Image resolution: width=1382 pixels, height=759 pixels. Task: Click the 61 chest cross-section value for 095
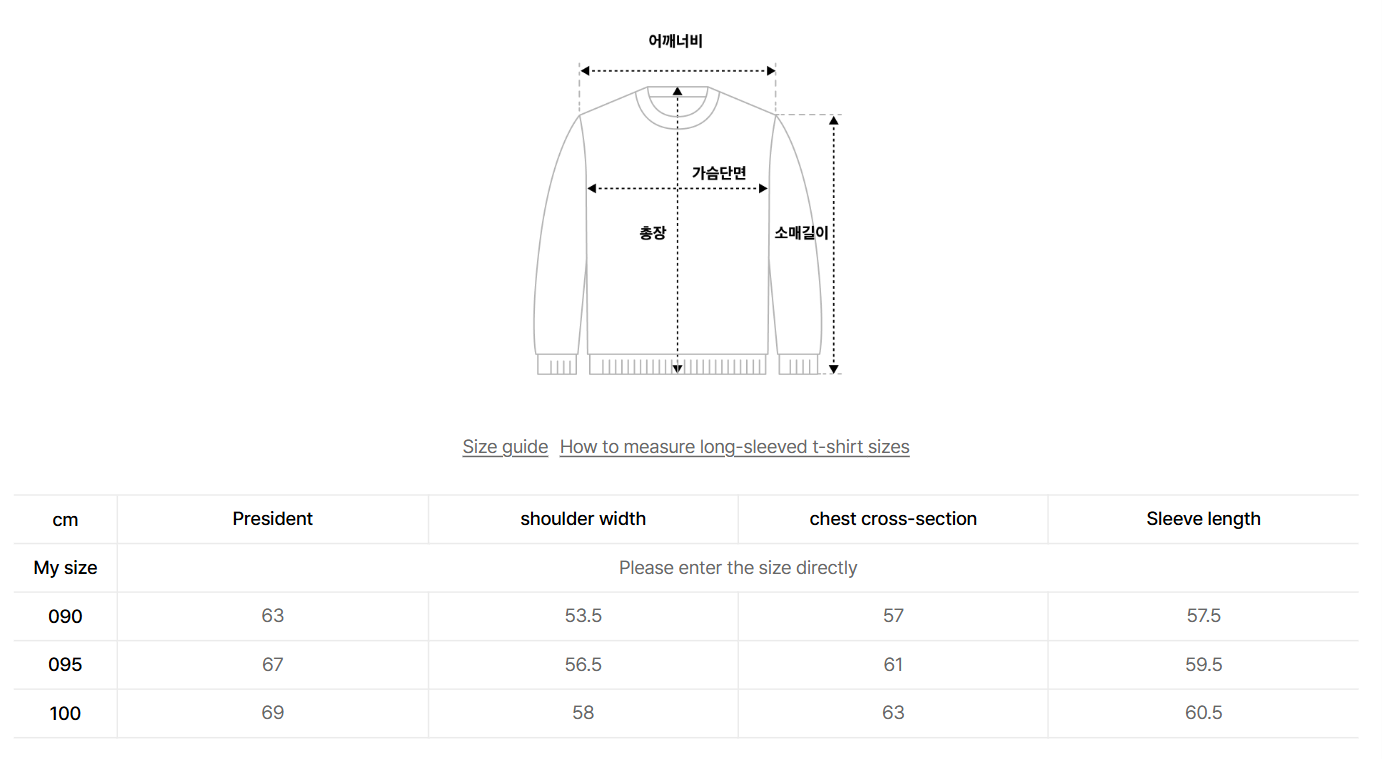point(893,665)
